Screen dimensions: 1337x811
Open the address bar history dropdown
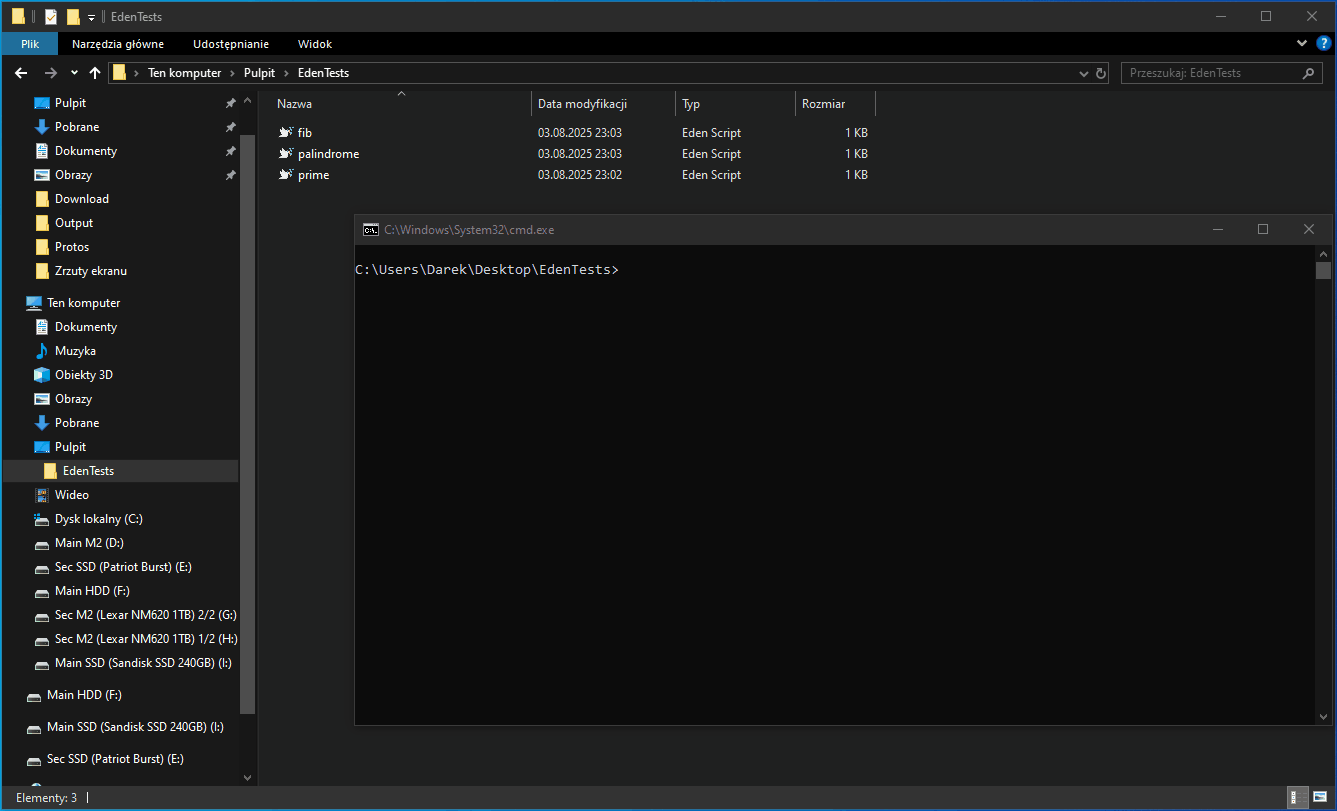coord(1085,73)
